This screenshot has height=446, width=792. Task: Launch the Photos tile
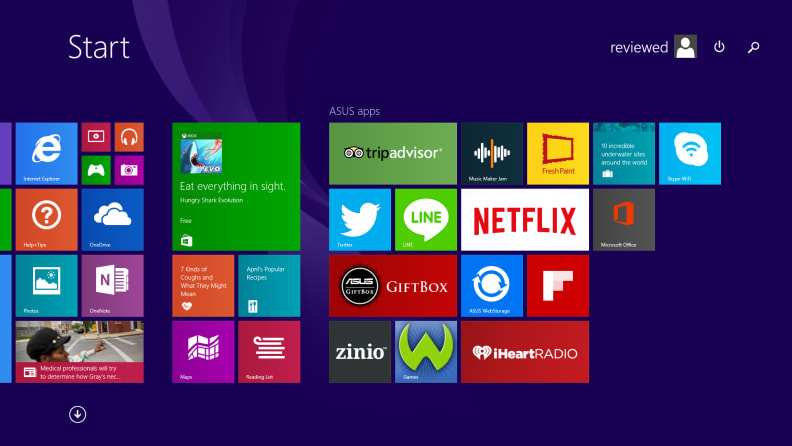(46, 286)
